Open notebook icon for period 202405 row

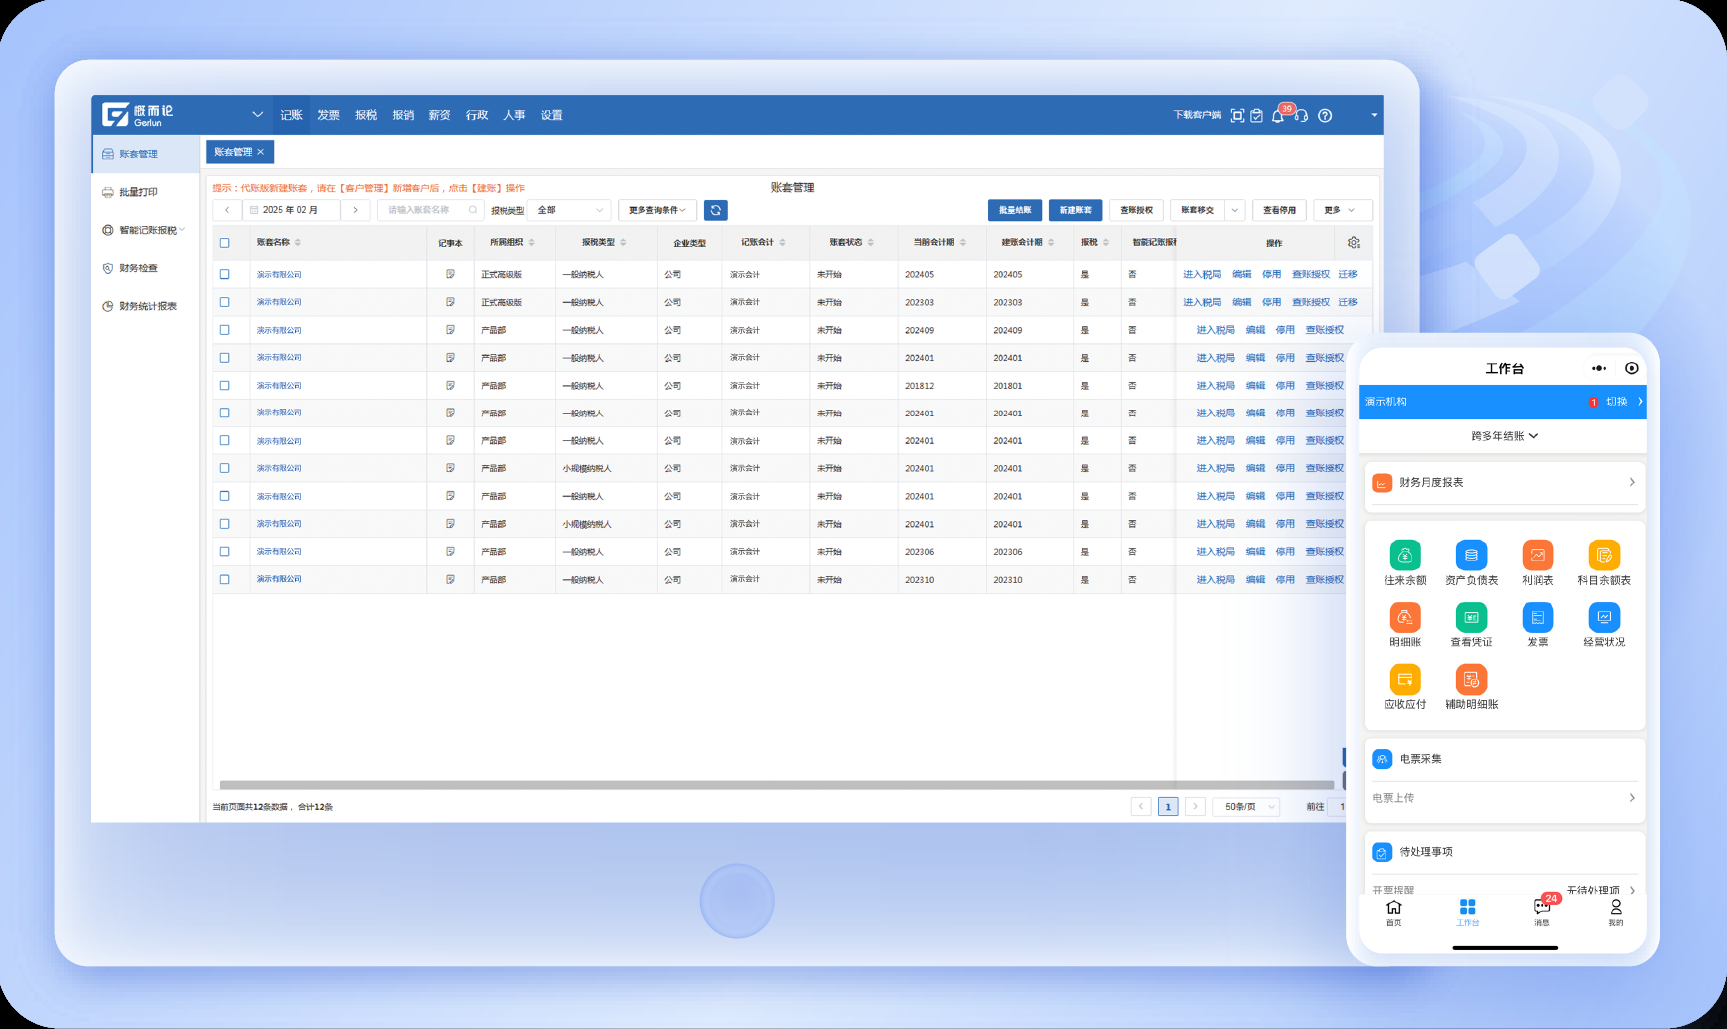(450, 274)
